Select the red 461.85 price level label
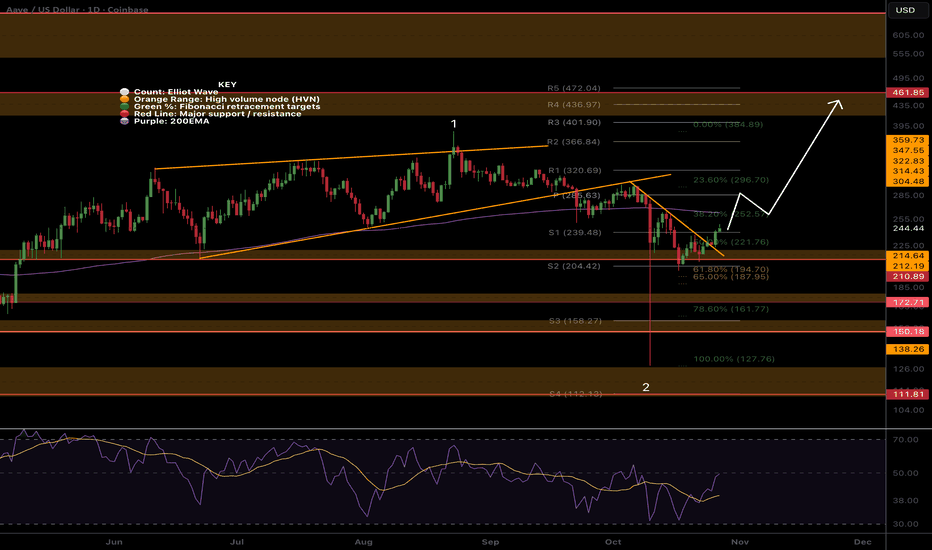The width and height of the screenshot is (932, 550). pyautogui.click(x=905, y=92)
